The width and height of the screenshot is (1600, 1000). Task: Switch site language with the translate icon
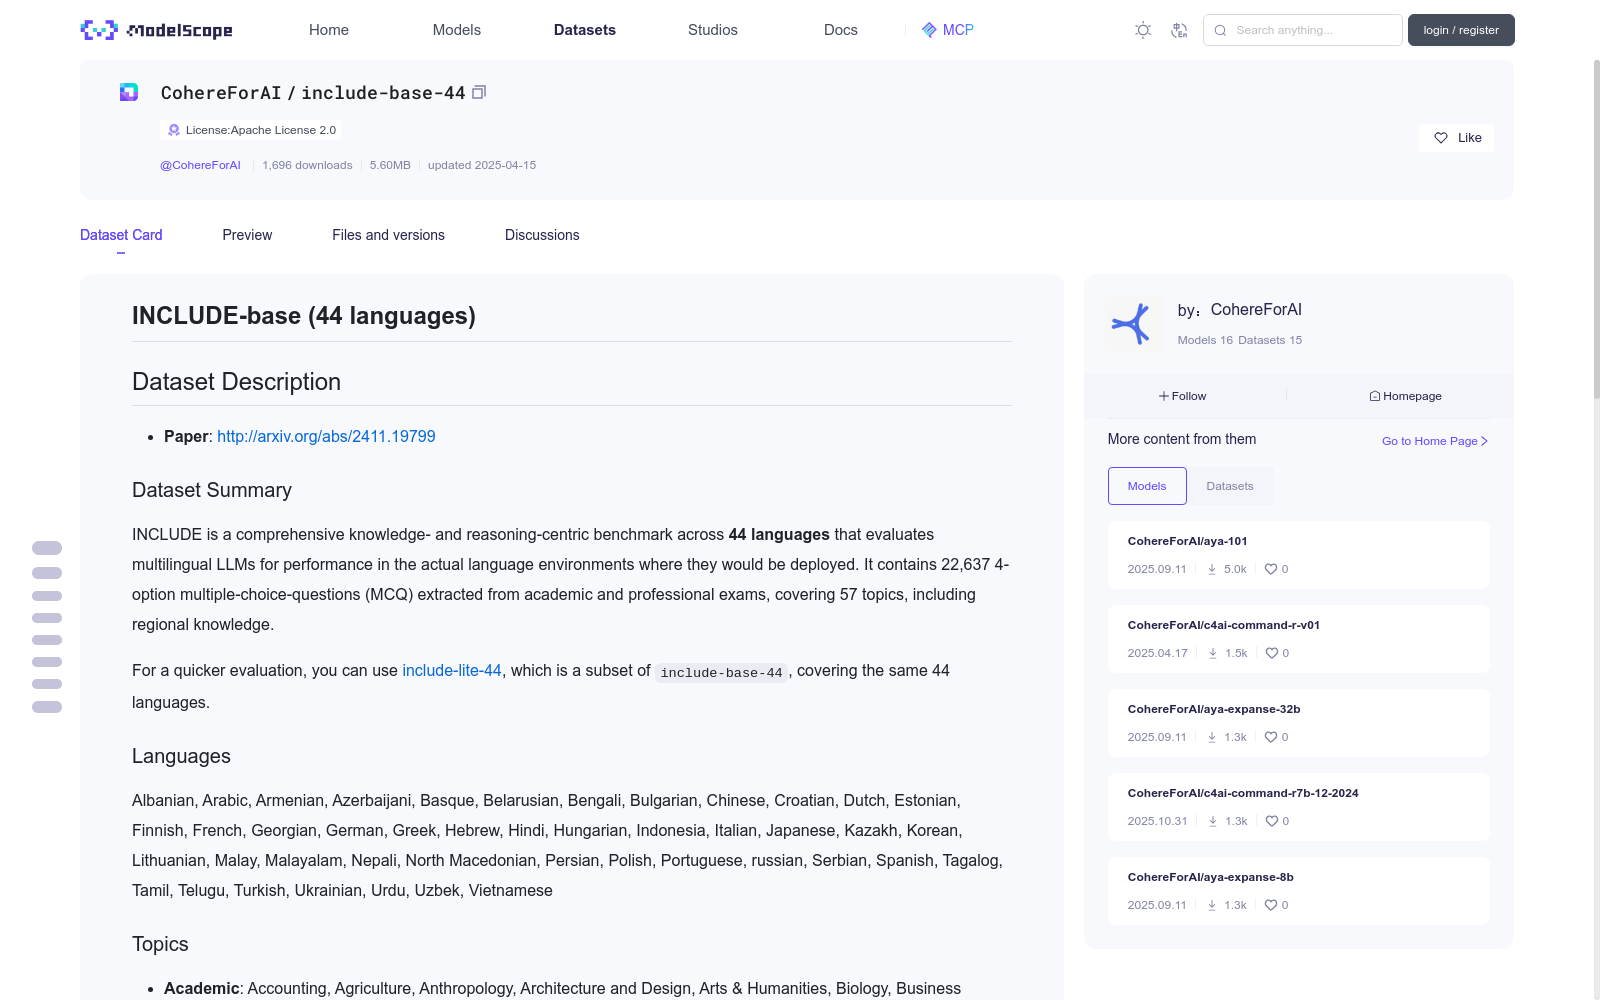click(x=1179, y=30)
